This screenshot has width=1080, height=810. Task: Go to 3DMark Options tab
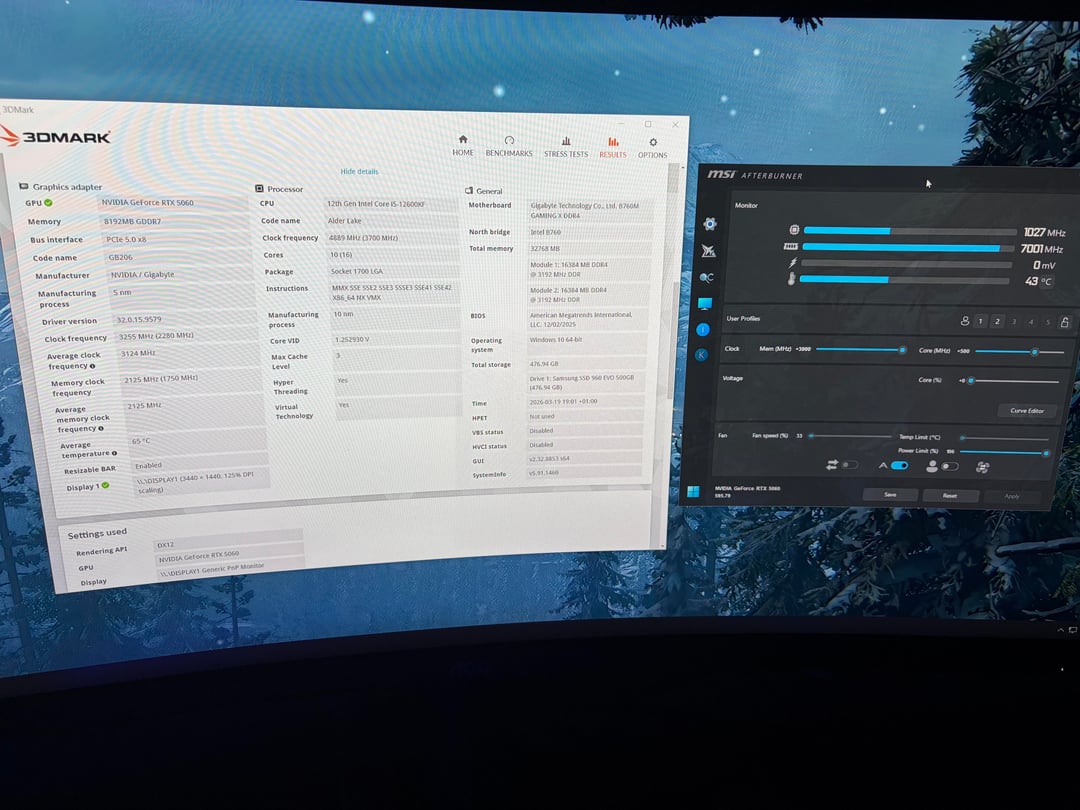click(x=652, y=148)
